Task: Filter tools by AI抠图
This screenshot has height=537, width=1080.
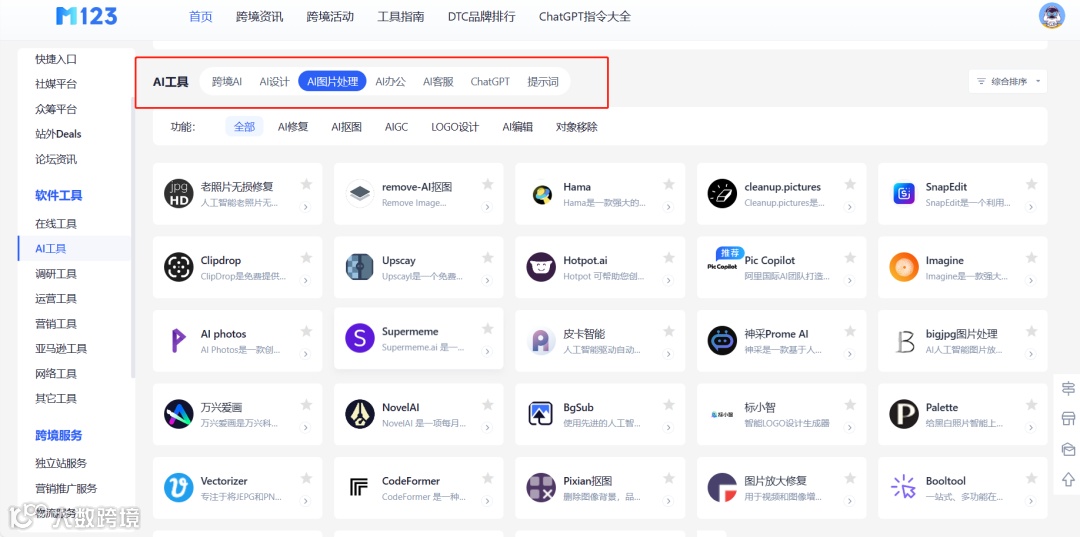Action: coord(346,127)
